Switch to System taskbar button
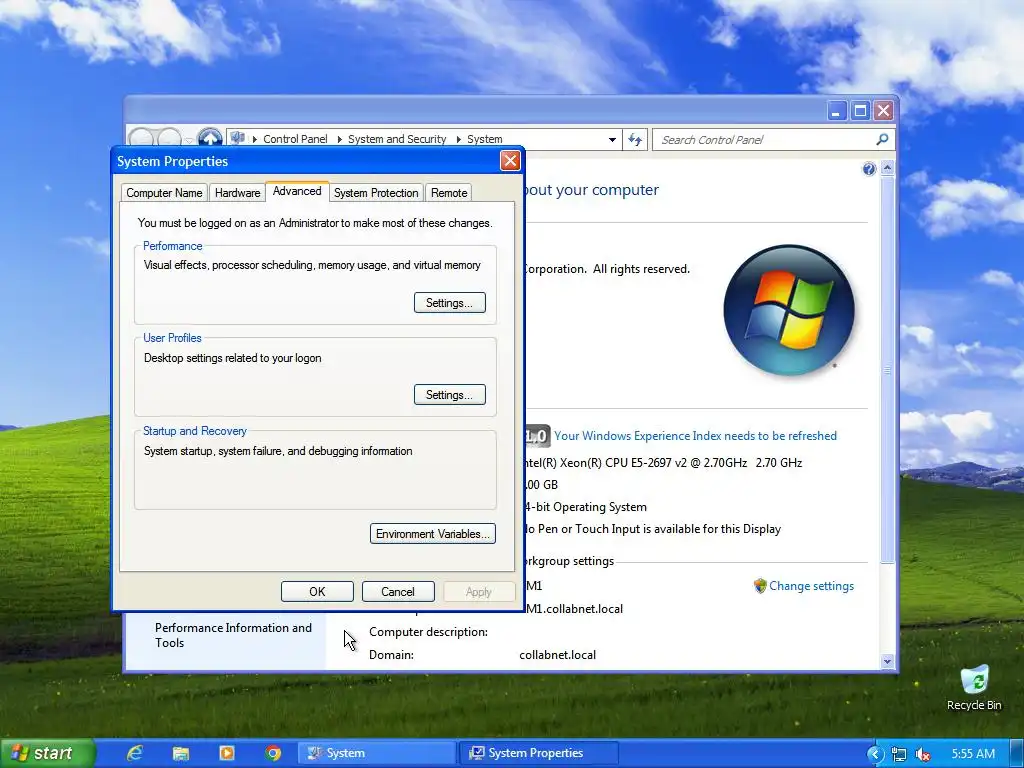Screen dimensions: 1024x768 (x=377, y=753)
